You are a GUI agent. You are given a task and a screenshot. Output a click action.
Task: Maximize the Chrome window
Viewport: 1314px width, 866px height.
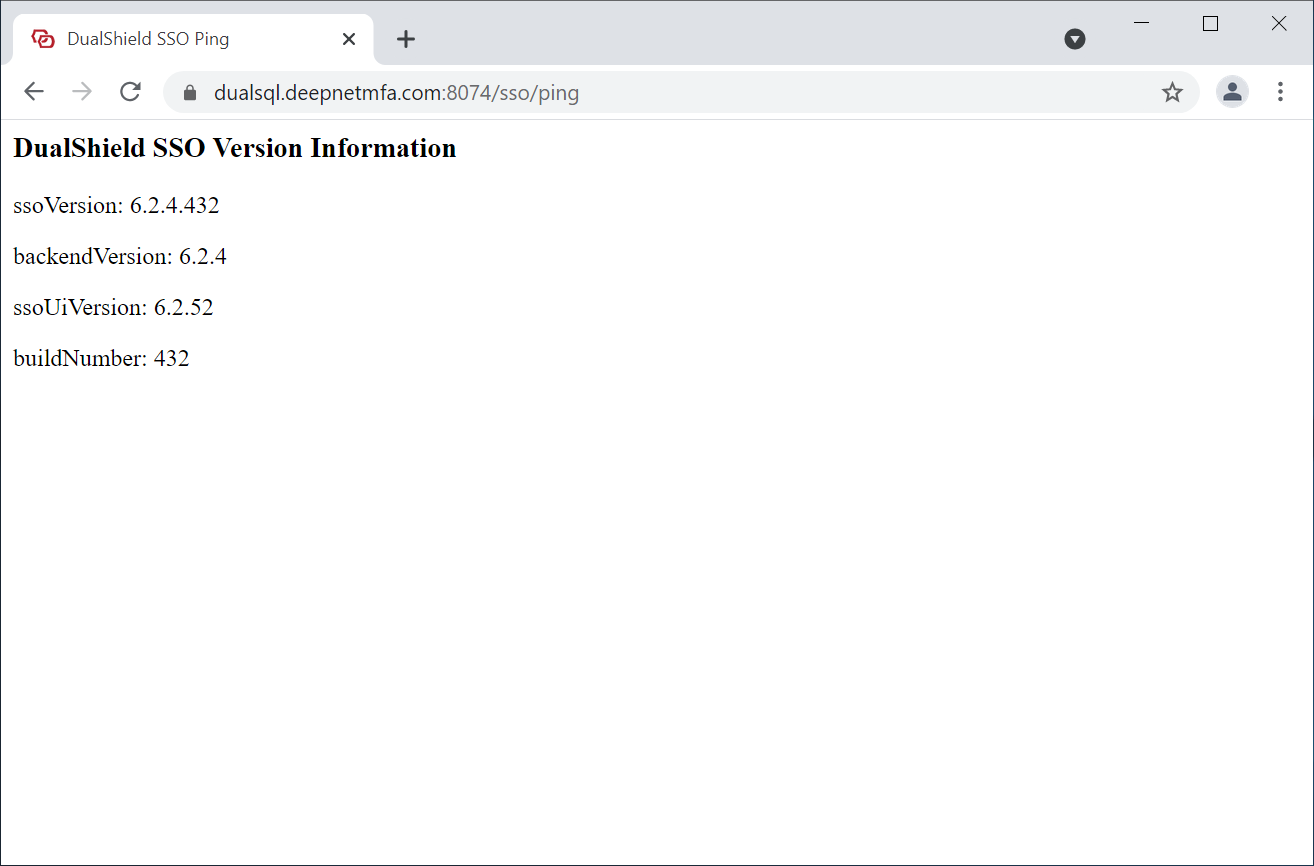click(x=1210, y=24)
